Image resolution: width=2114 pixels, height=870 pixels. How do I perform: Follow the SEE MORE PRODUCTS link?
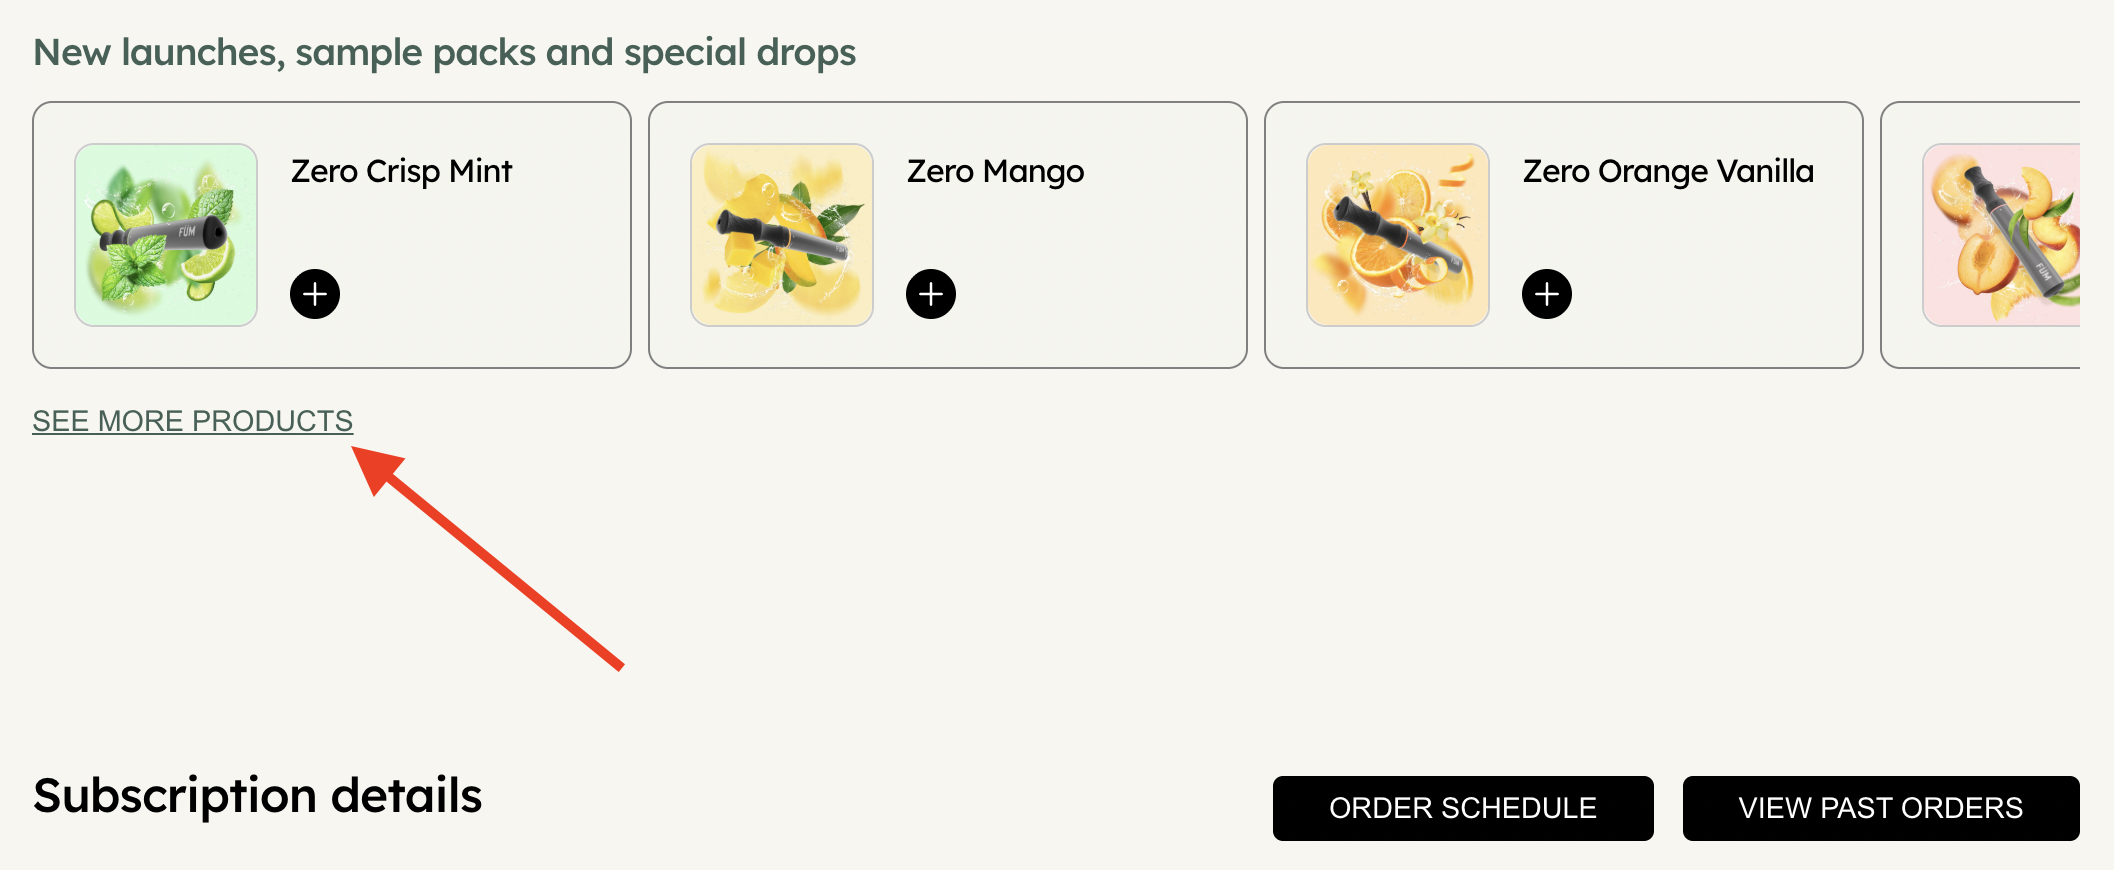point(193,421)
